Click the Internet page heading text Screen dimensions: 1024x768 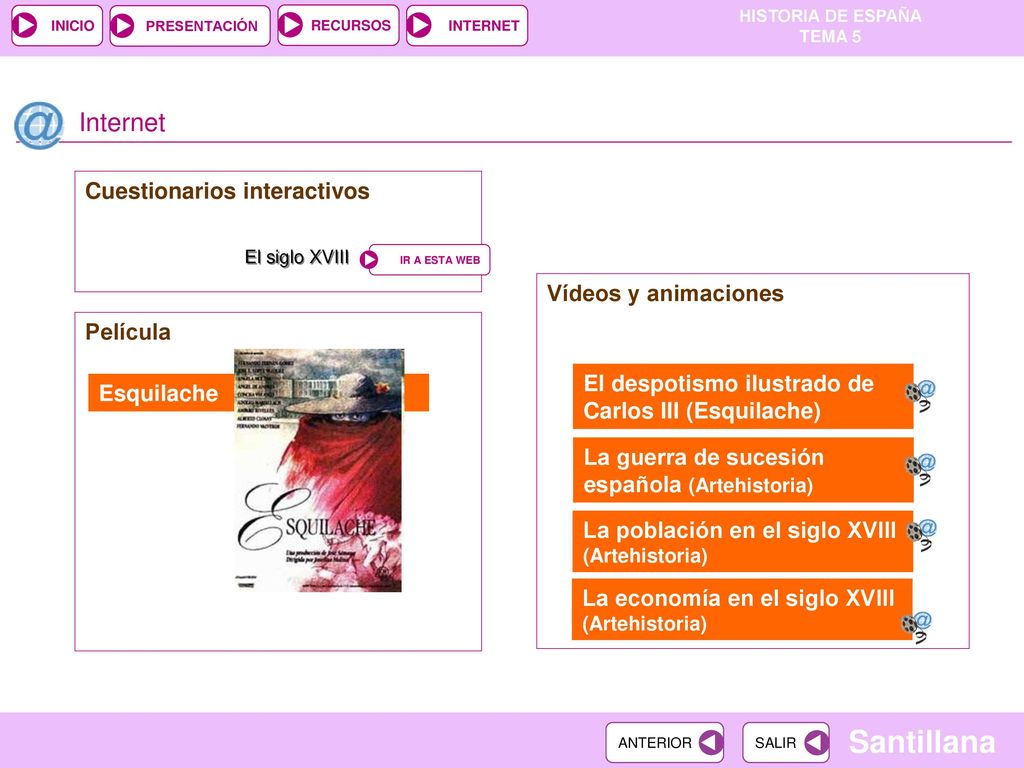click(122, 123)
